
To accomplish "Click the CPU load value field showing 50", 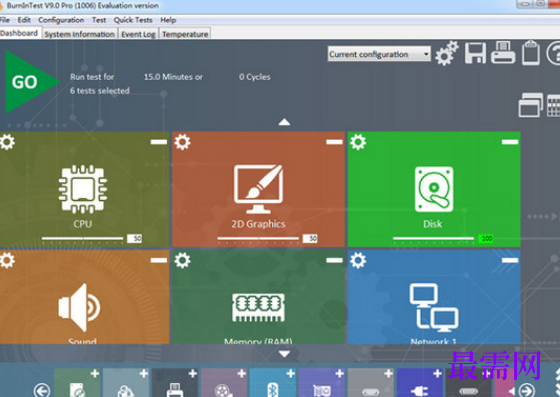I will click(135, 238).
